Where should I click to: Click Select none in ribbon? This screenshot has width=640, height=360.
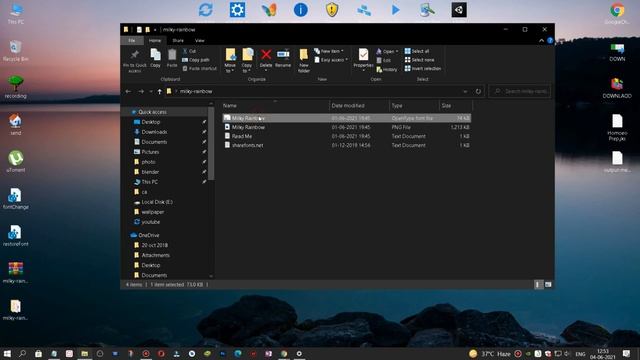419,60
